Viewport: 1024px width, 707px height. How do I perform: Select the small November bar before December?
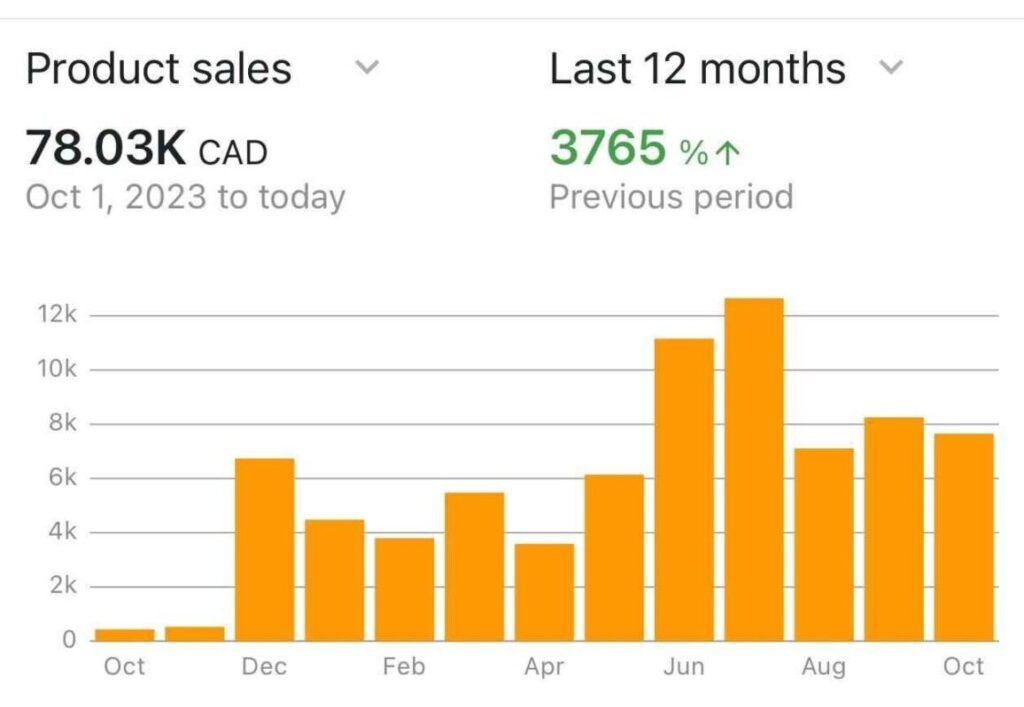pos(195,633)
